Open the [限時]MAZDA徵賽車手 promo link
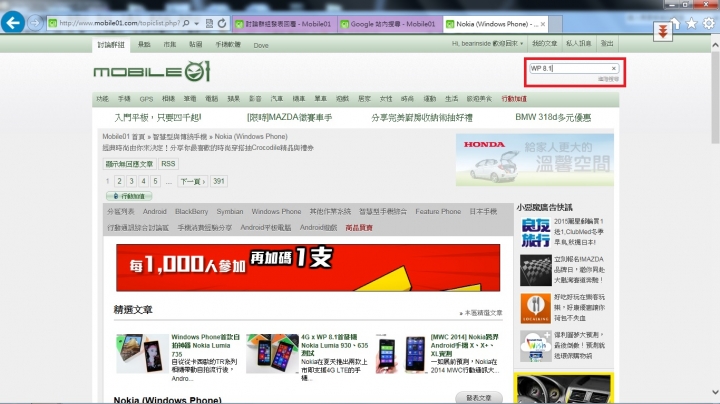720x404 pixels. tap(289, 118)
